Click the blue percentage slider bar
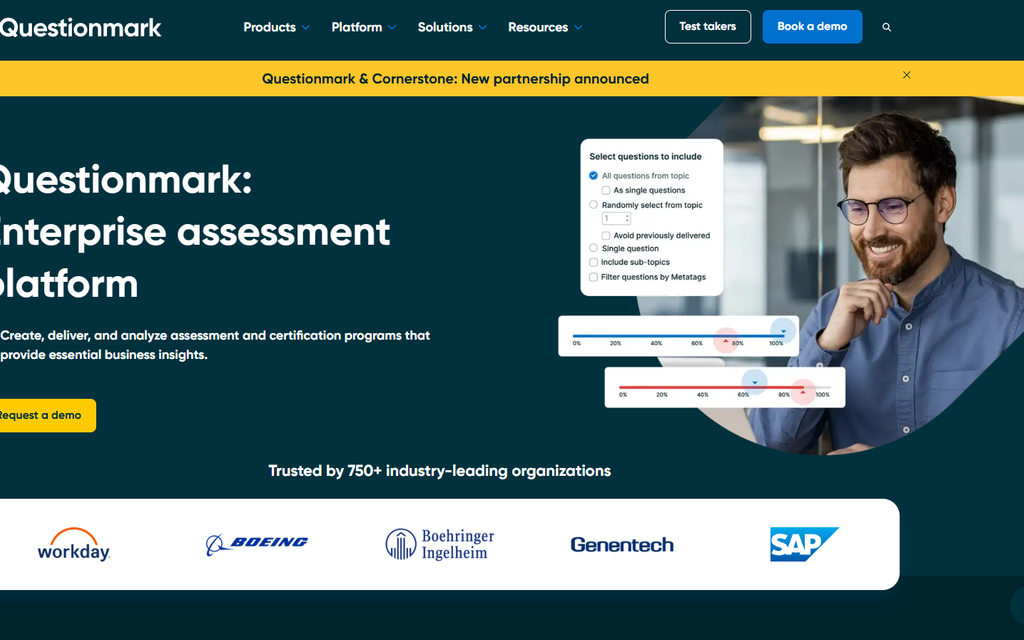 point(678,336)
